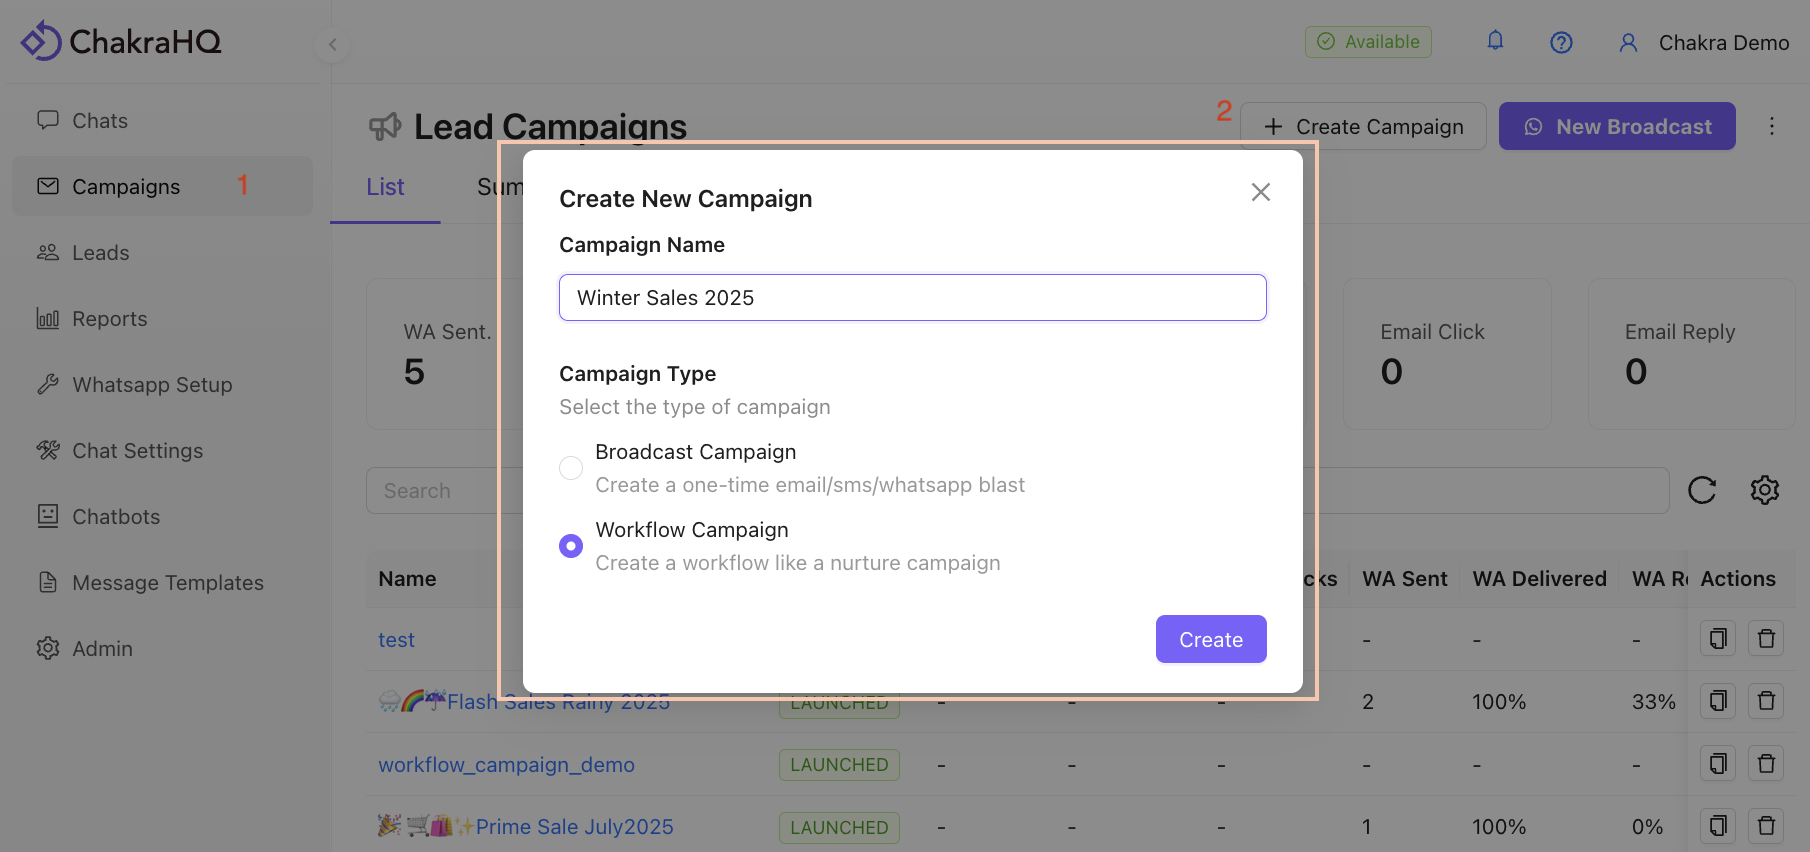The height and width of the screenshot is (852, 1810).
Task: Go to Leads in the sidebar
Action: (x=162, y=252)
